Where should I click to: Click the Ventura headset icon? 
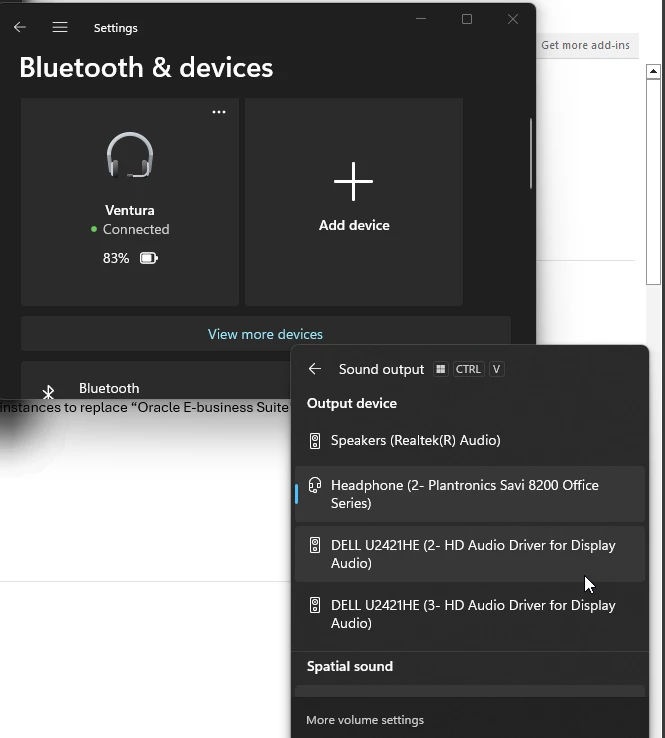130,155
